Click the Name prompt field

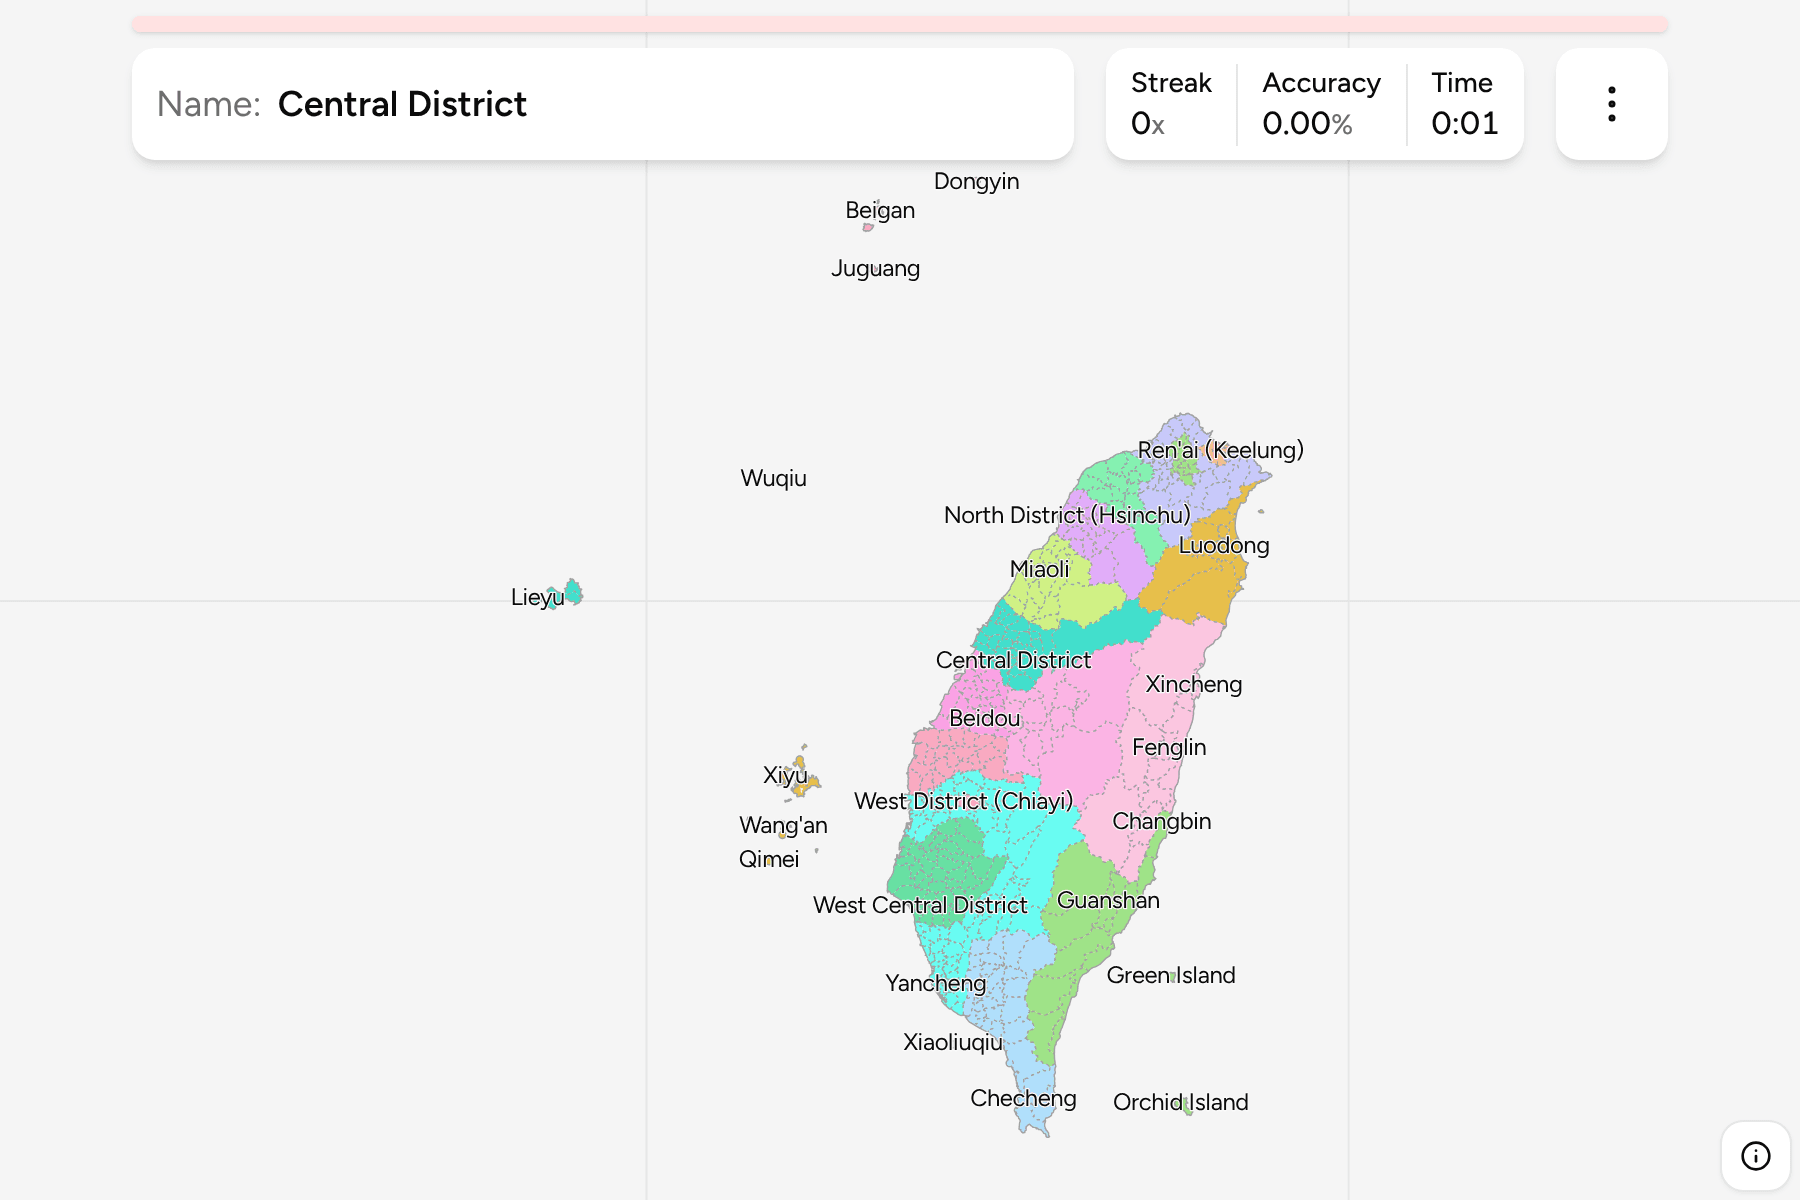pyautogui.click(x=603, y=104)
